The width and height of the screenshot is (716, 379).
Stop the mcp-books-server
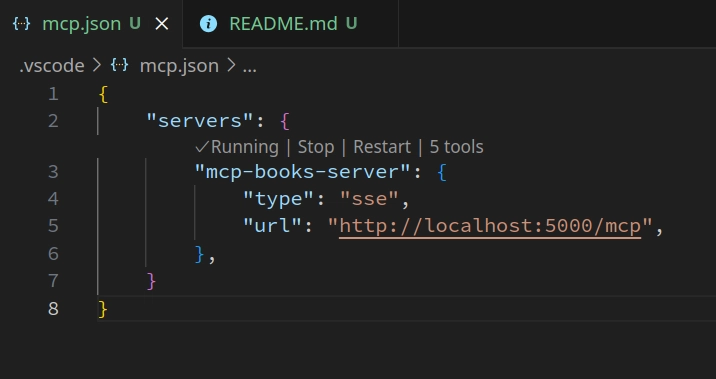click(x=316, y=147)
